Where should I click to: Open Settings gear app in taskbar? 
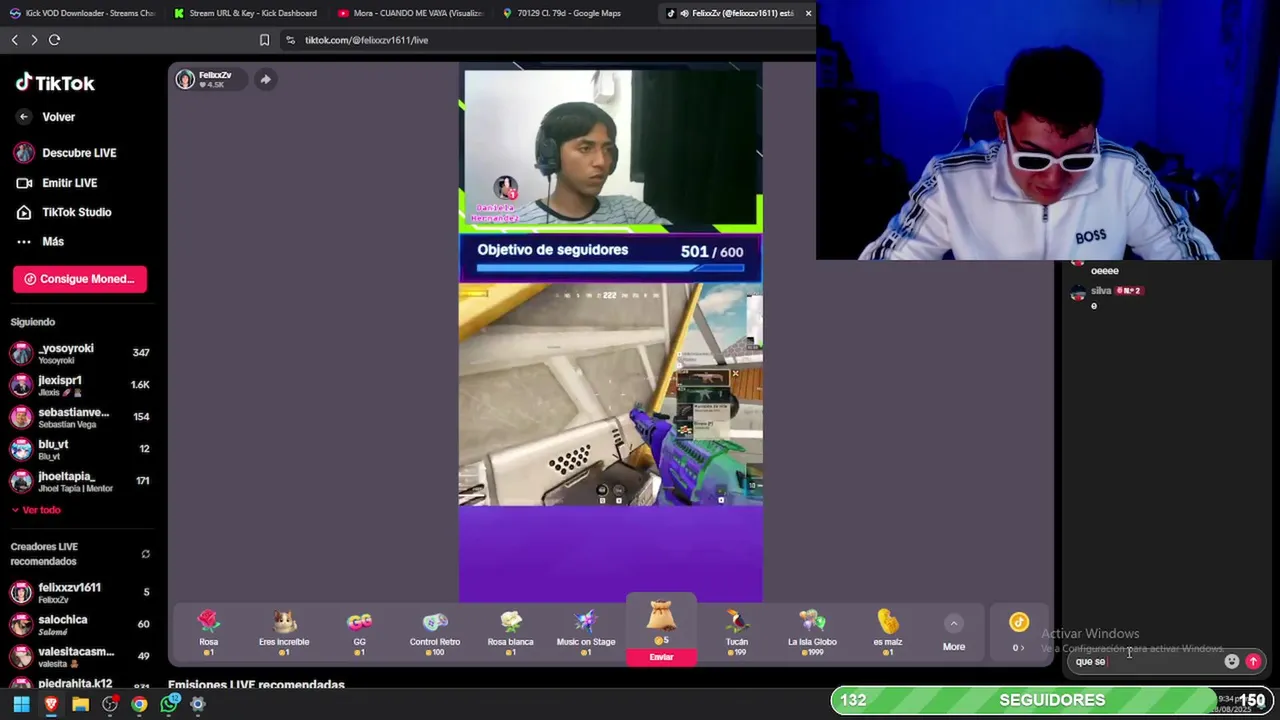[x=198, y=704]
